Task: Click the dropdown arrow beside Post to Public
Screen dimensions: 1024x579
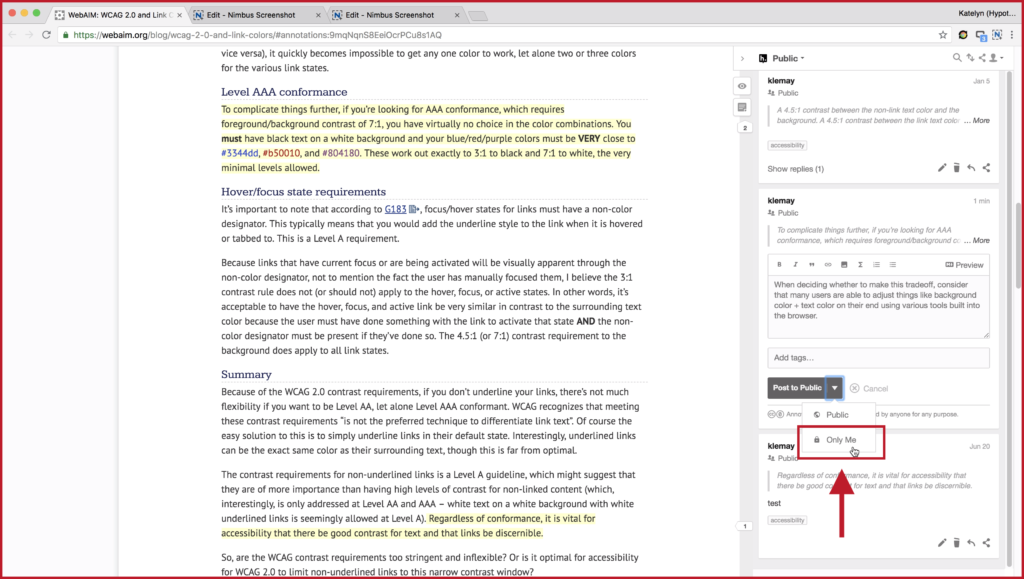Action: [x=835, y=388]
